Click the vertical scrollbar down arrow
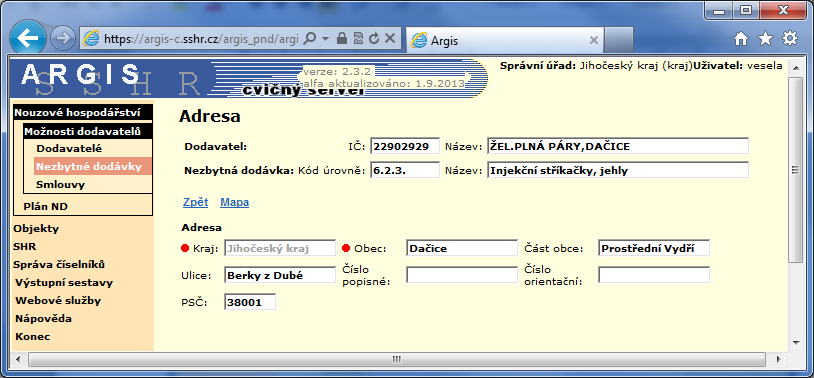Viewport: 814px width, 378px height. [795, 342]
